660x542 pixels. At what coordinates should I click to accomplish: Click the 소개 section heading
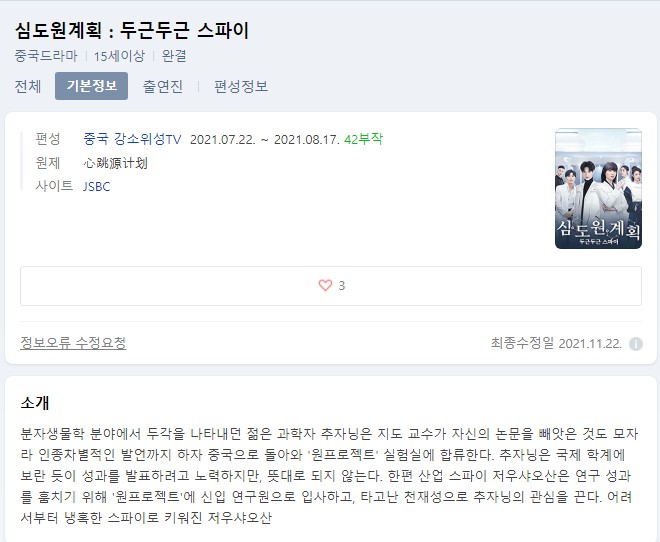point(35,403)
